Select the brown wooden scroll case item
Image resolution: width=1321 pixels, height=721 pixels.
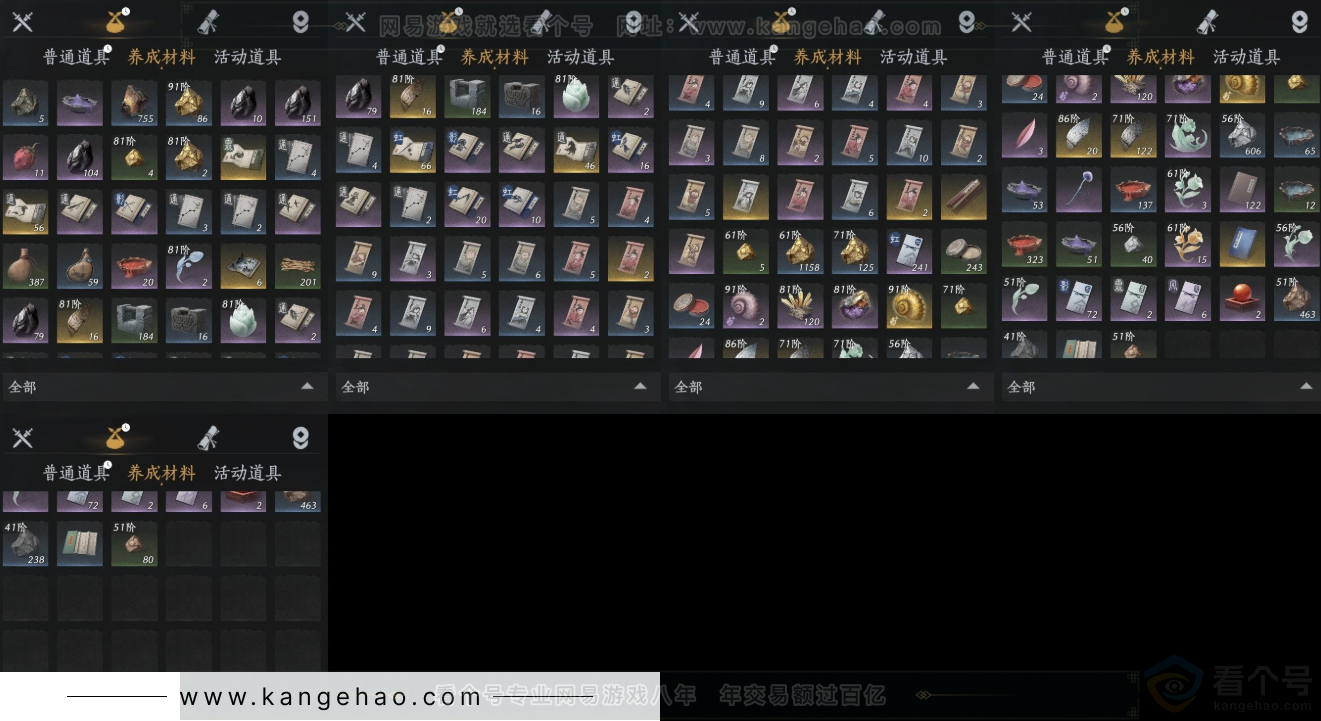pos(963,197)
